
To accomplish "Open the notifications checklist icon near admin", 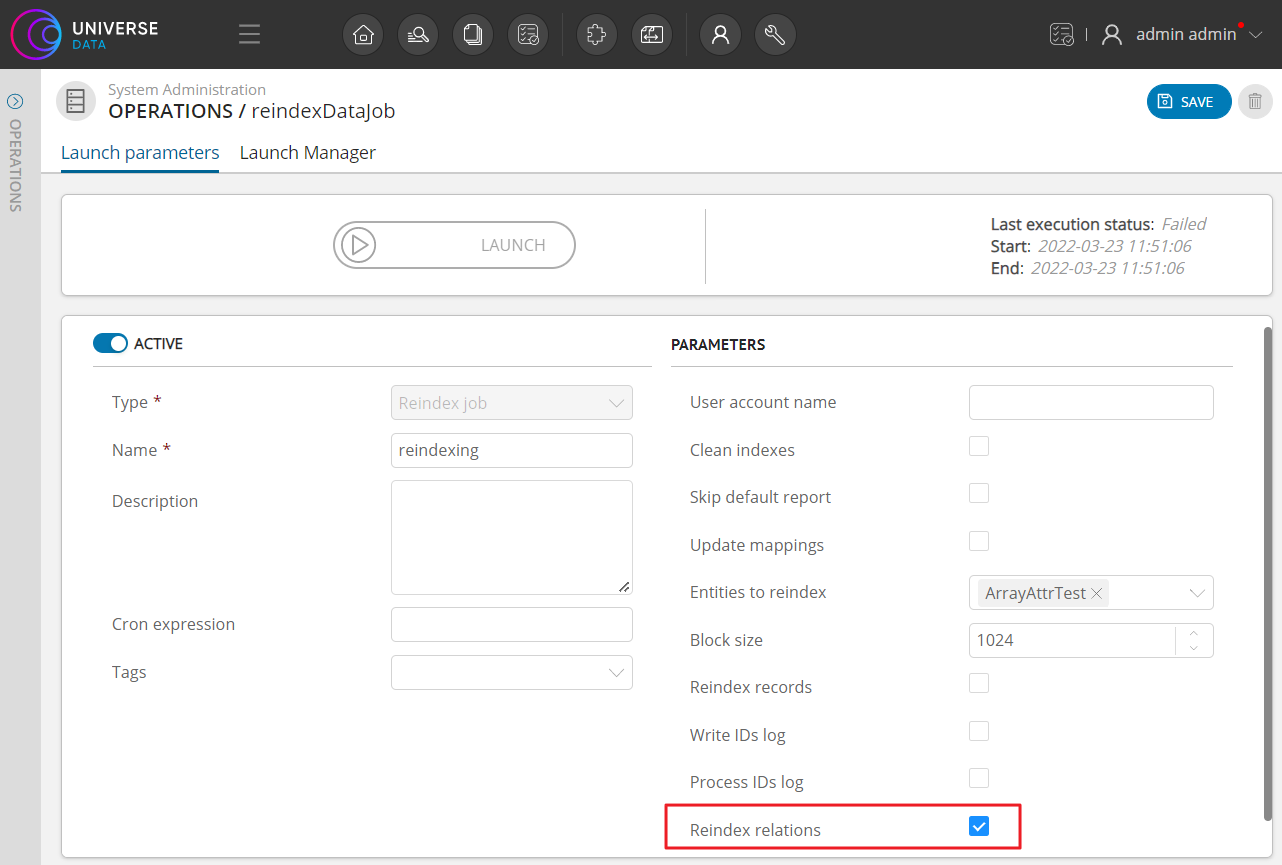I will tap(1061, 35).
